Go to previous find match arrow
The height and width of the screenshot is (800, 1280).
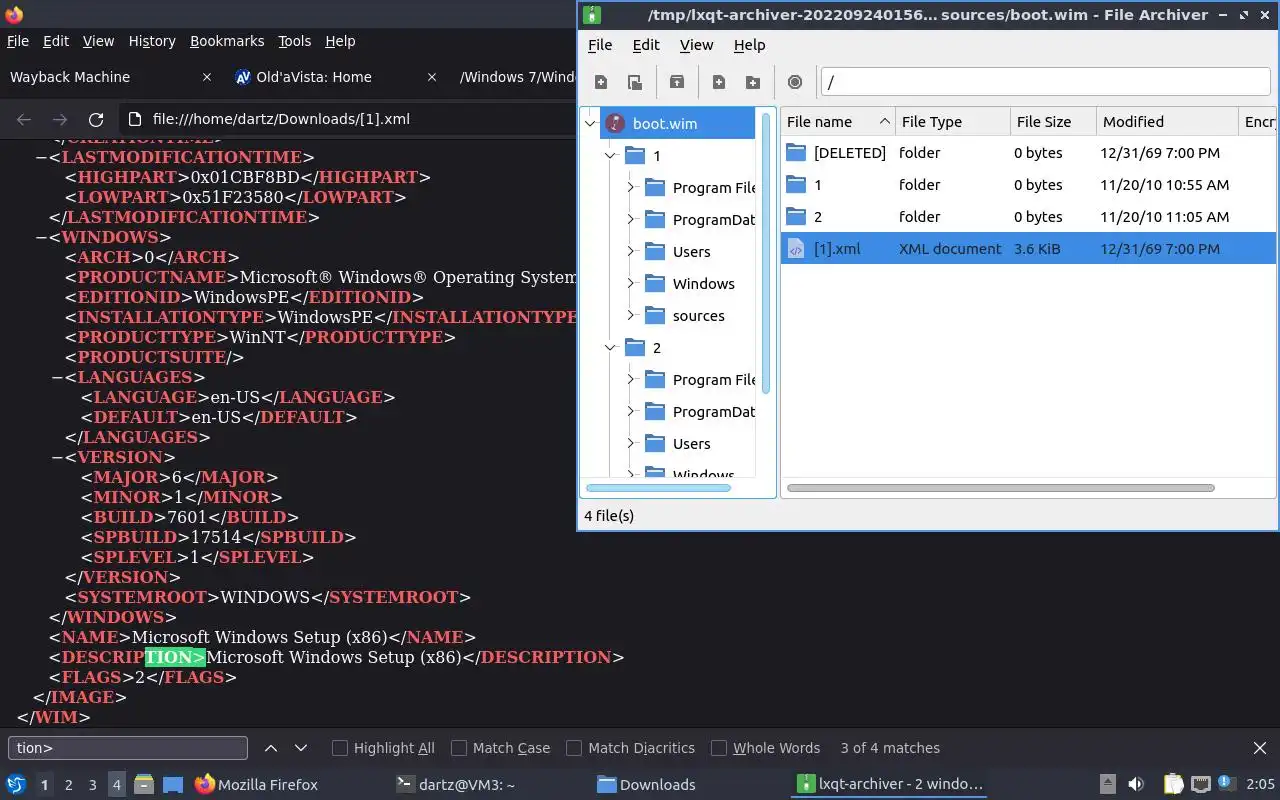tap(271, 748)
